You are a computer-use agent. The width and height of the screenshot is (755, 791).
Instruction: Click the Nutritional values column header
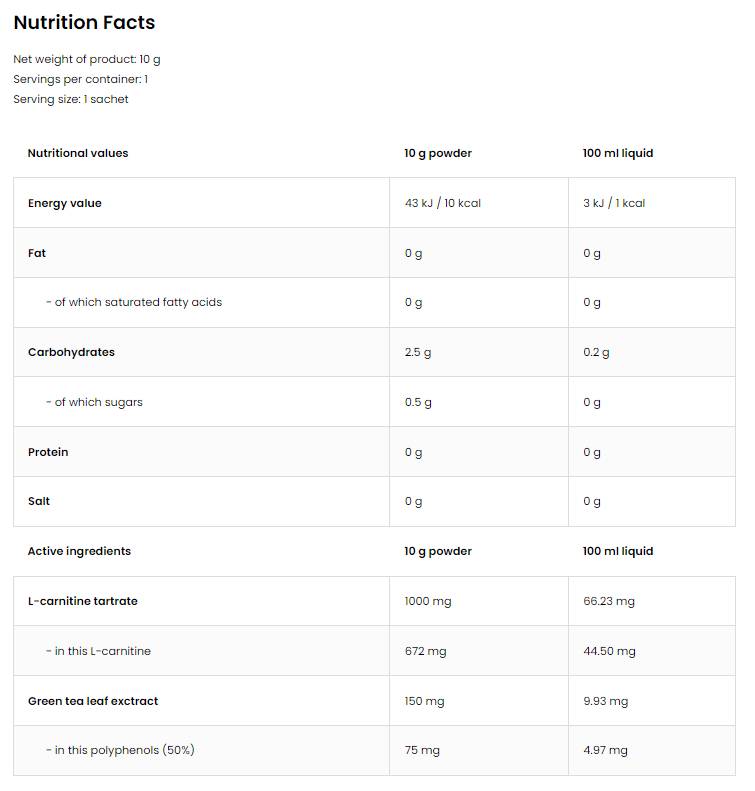click(x=78, y=153)
